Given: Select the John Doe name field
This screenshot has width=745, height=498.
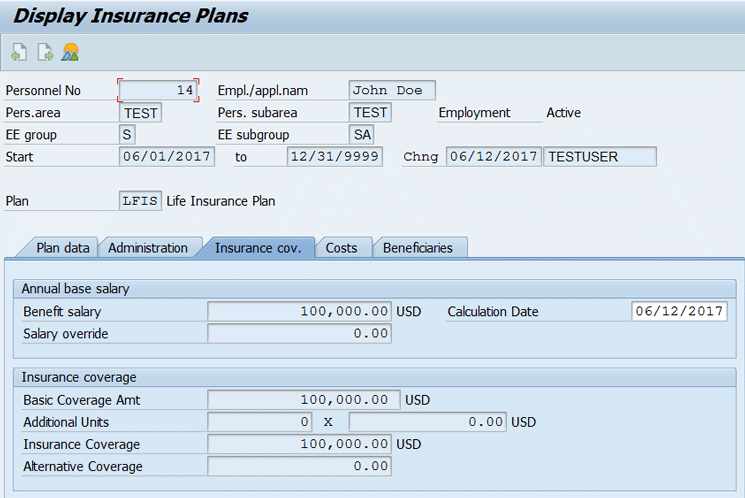Looking at the screenshot, I should click(392, 90).
